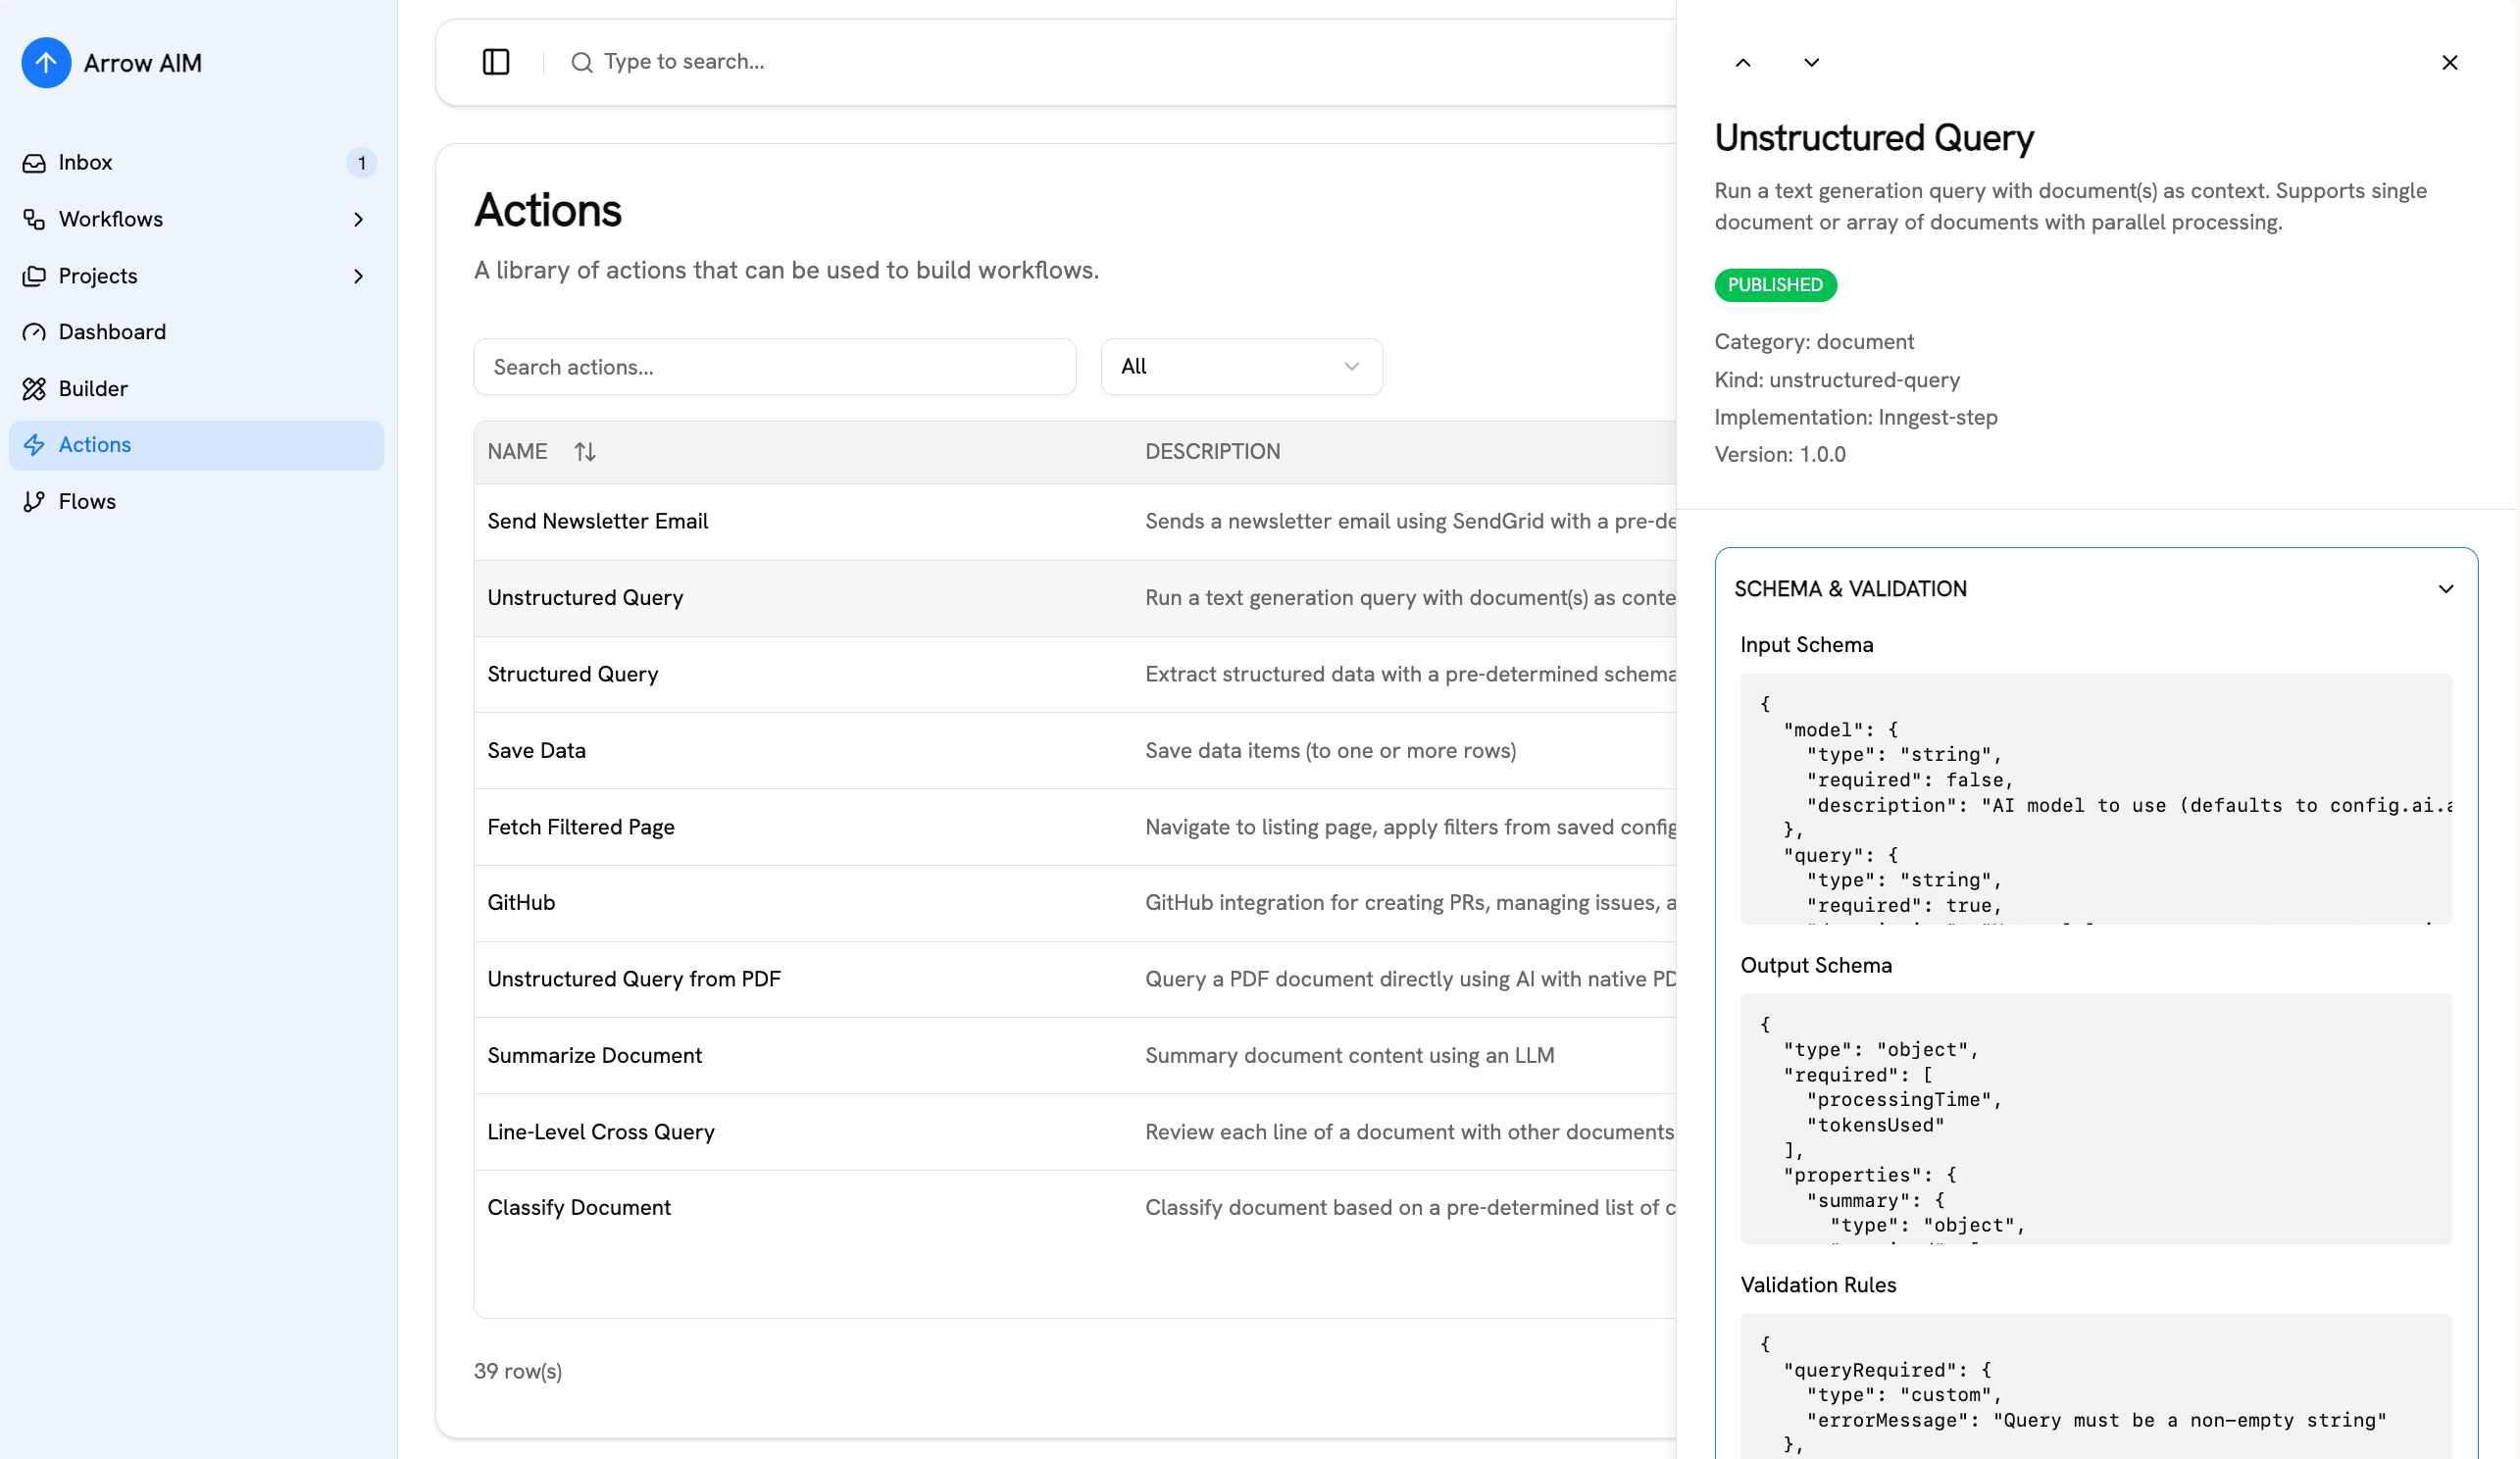Navigate down with the panel down arrow
This screenshot has width=2520, height=1459.
tap(1810, 62)
